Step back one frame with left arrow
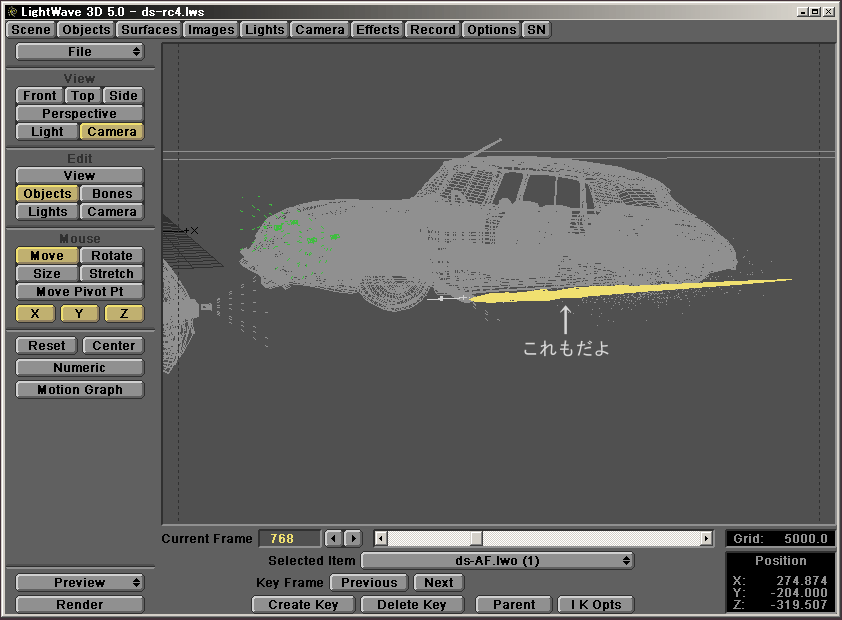This screenshot has width=842, height=620. tap(334, 539)
